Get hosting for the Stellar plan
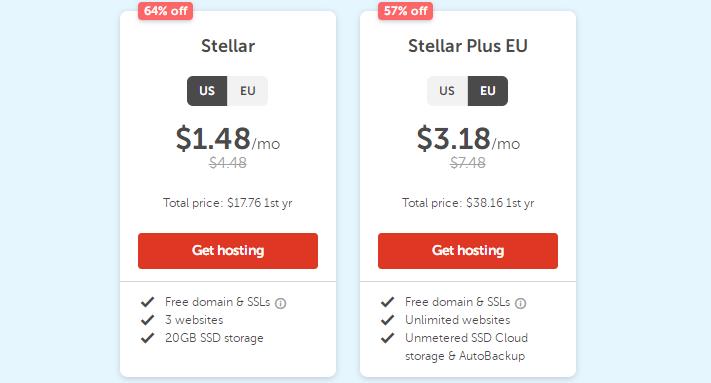711x383 pixels. [228, 251]
